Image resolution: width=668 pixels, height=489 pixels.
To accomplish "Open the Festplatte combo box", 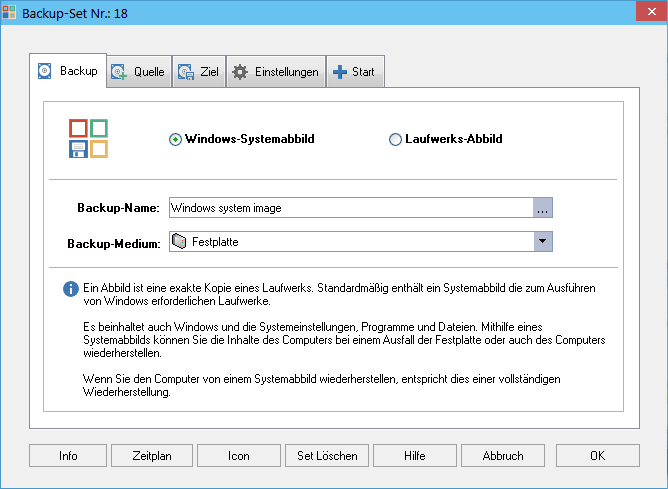I will (x=360, y=242).
